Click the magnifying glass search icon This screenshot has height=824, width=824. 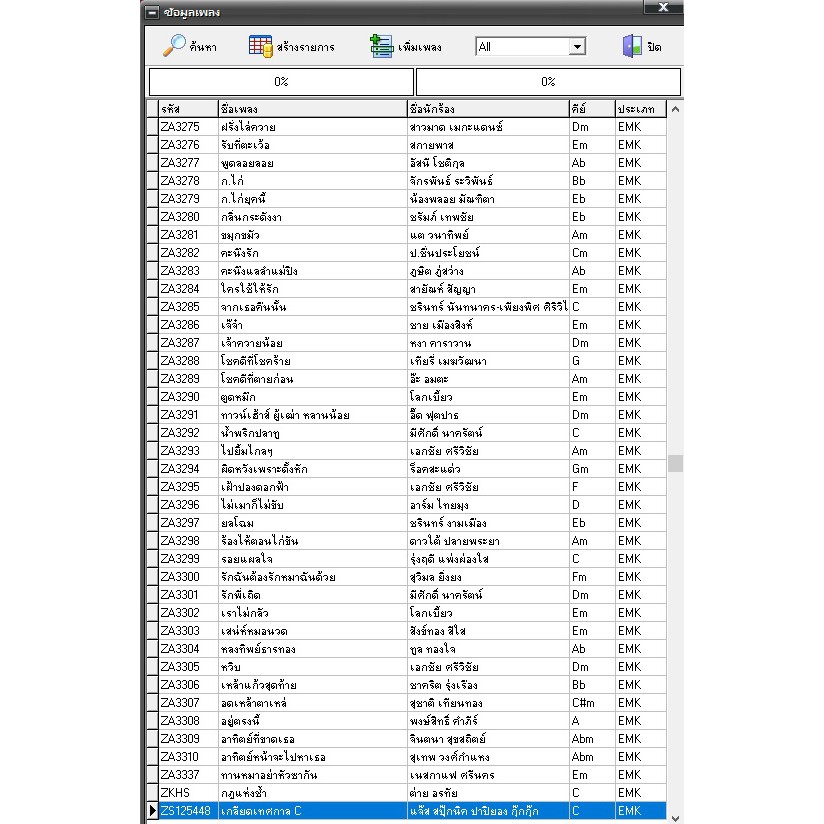[x=174, y=46]
